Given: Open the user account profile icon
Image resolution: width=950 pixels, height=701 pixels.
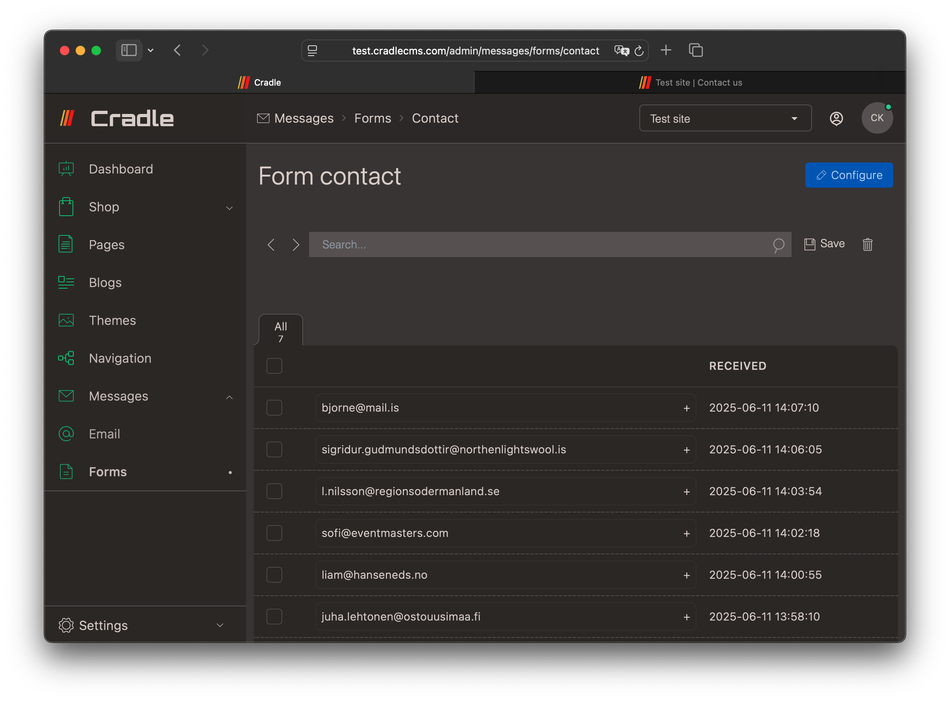Looking at the screenshot, I should pos(836,118).
